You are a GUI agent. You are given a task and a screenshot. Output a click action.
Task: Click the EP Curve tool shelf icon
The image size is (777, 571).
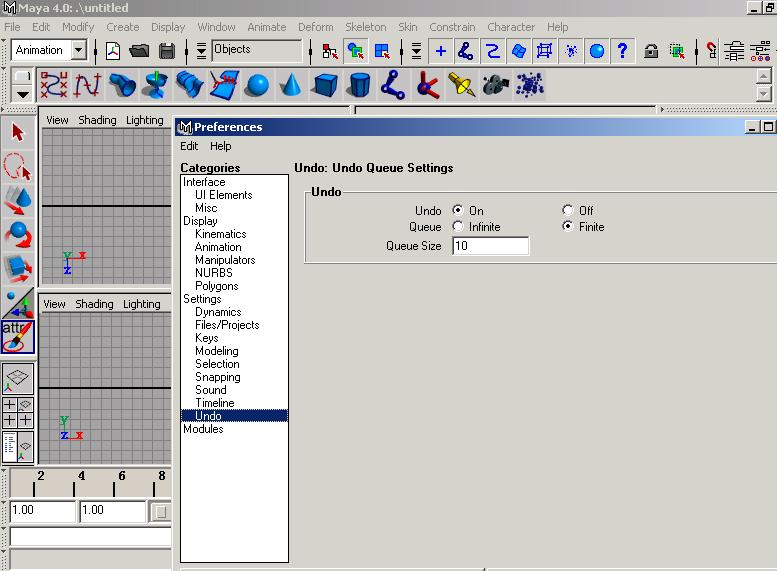pyautogui.click(x=88, y=85)
